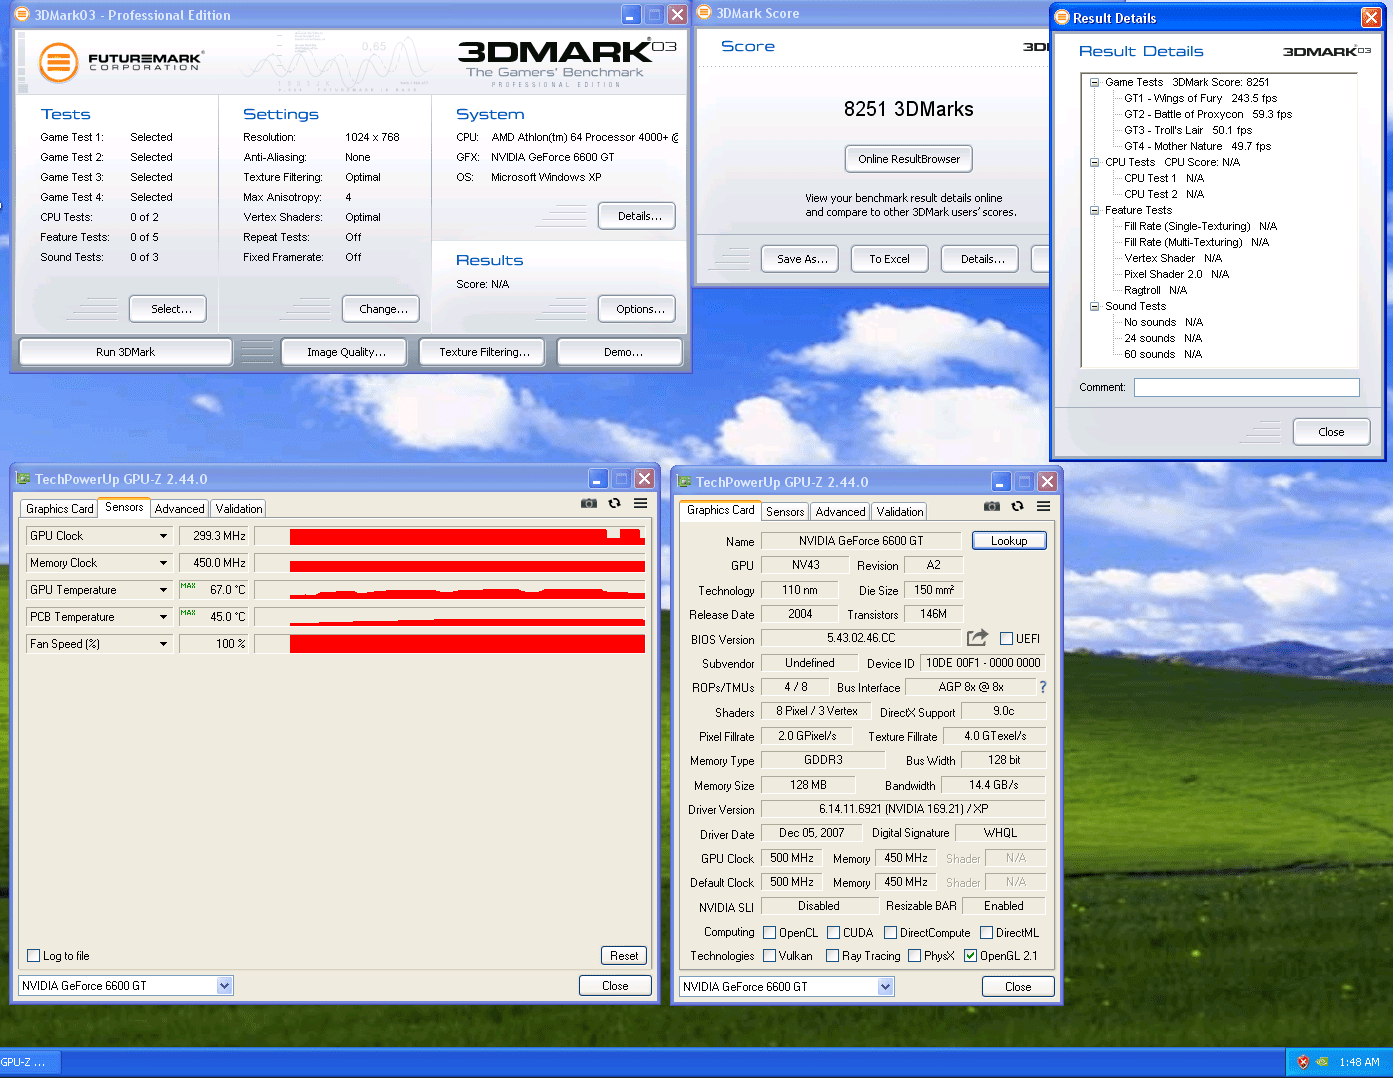Click To Excel button
The height and width of the screenshot is (1078, 1393).
click(889, 259)
